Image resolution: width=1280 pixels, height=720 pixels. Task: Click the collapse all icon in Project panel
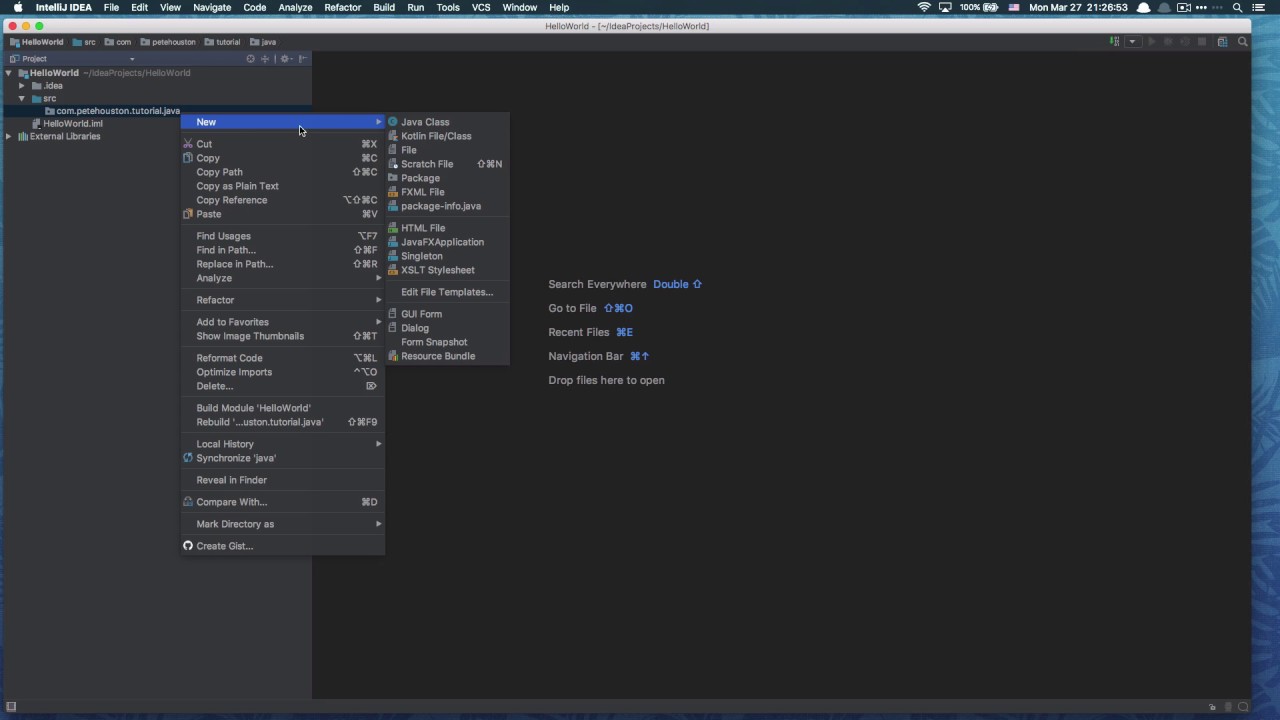click(x=265, y=59)
